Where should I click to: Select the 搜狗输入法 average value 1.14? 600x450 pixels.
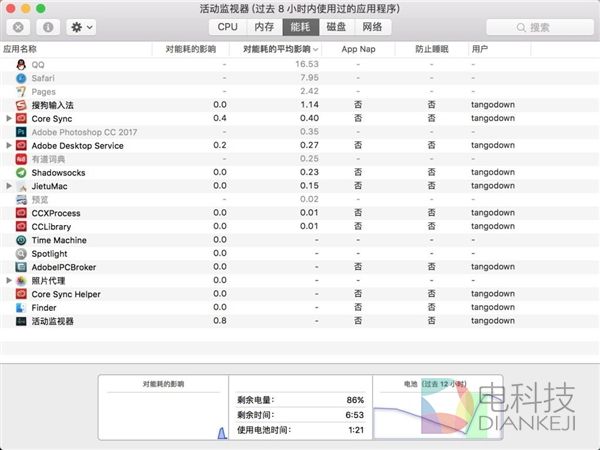coord(309,104)
